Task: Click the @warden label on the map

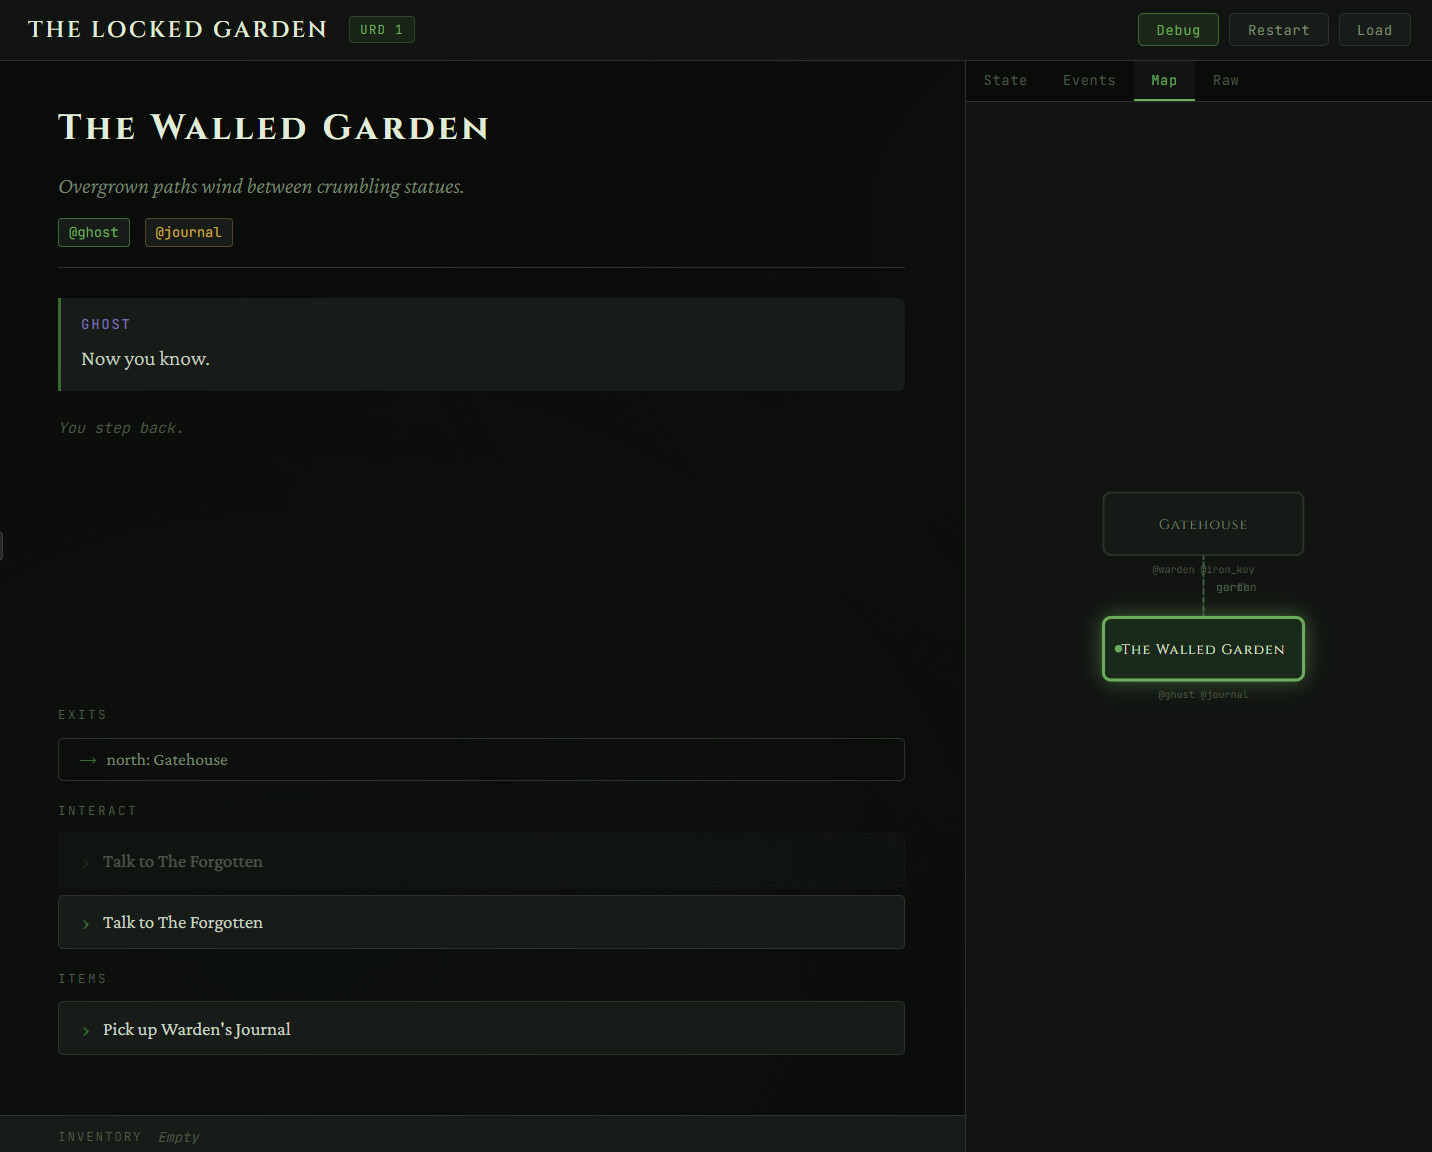Action: (x=1173, y=570)
